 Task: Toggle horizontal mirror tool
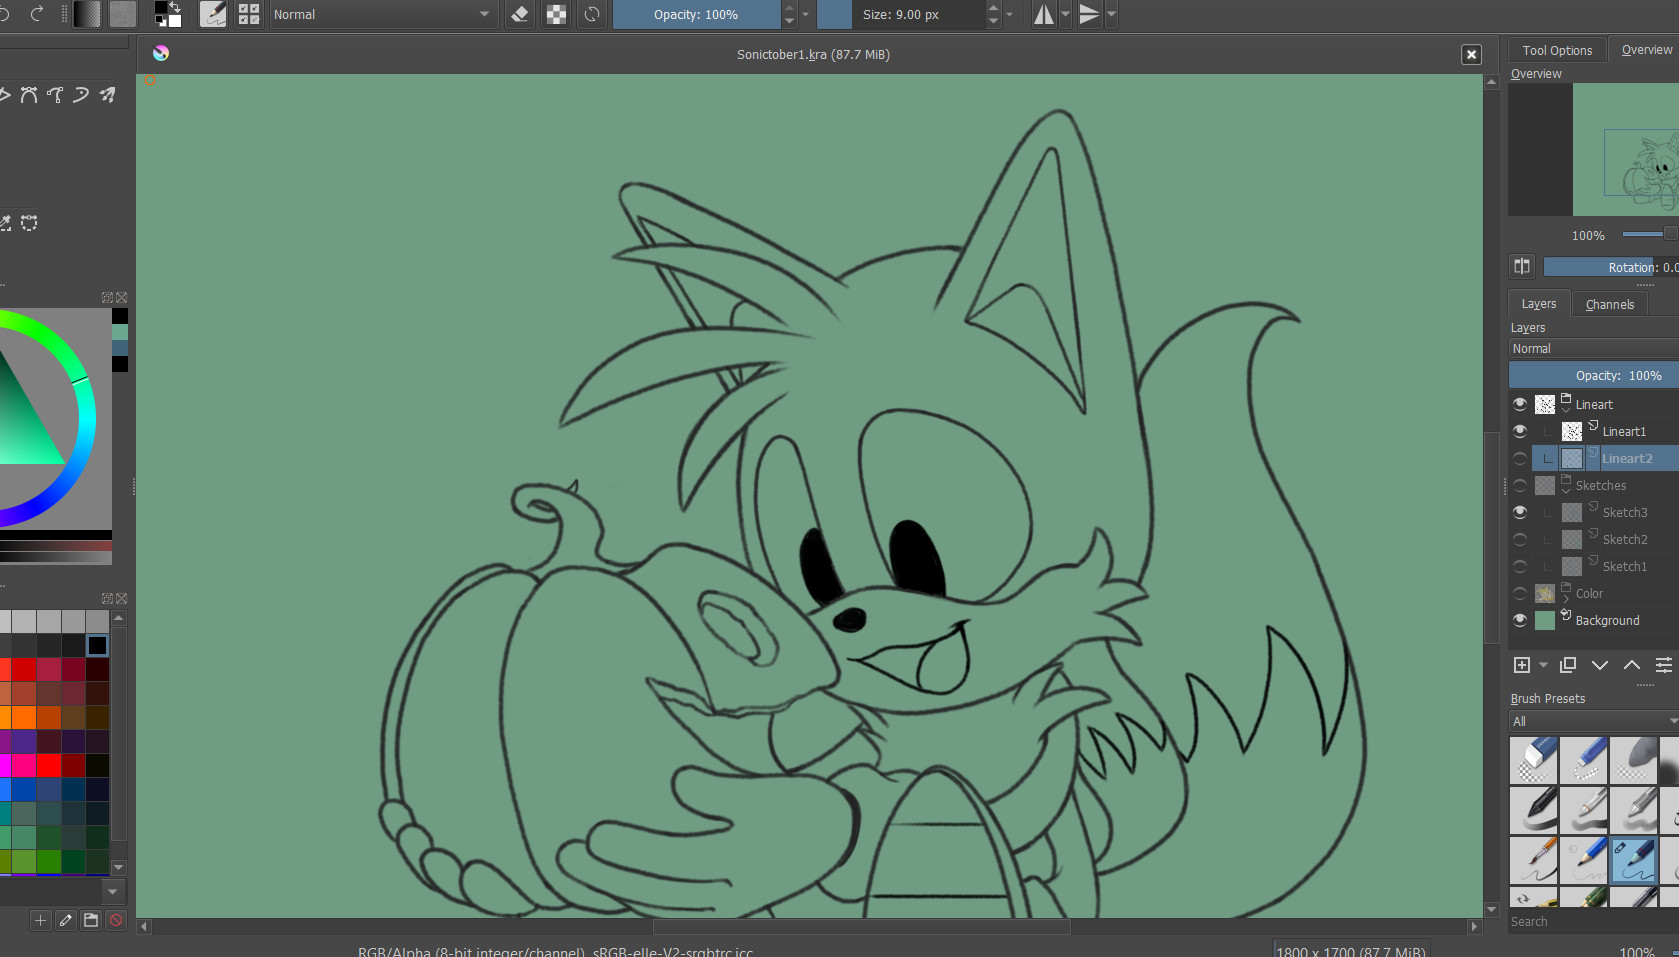1043,14
